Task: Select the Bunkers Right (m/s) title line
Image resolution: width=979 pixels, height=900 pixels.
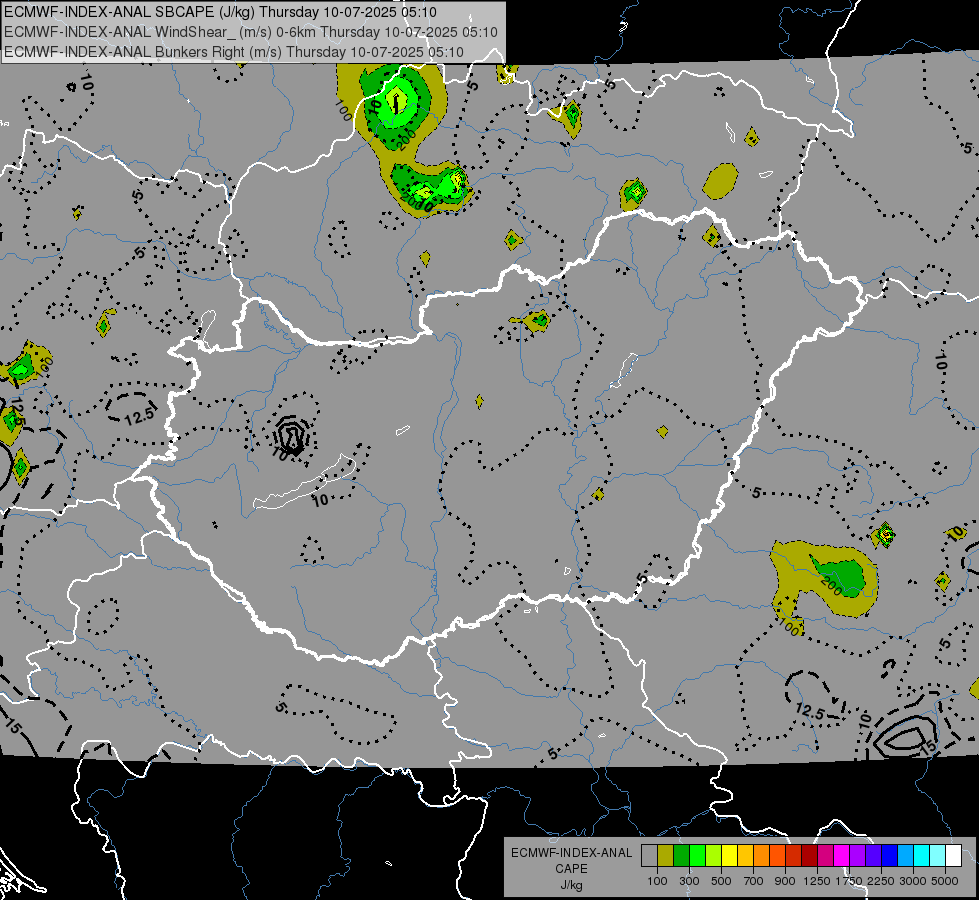Action: coord(234,52)
